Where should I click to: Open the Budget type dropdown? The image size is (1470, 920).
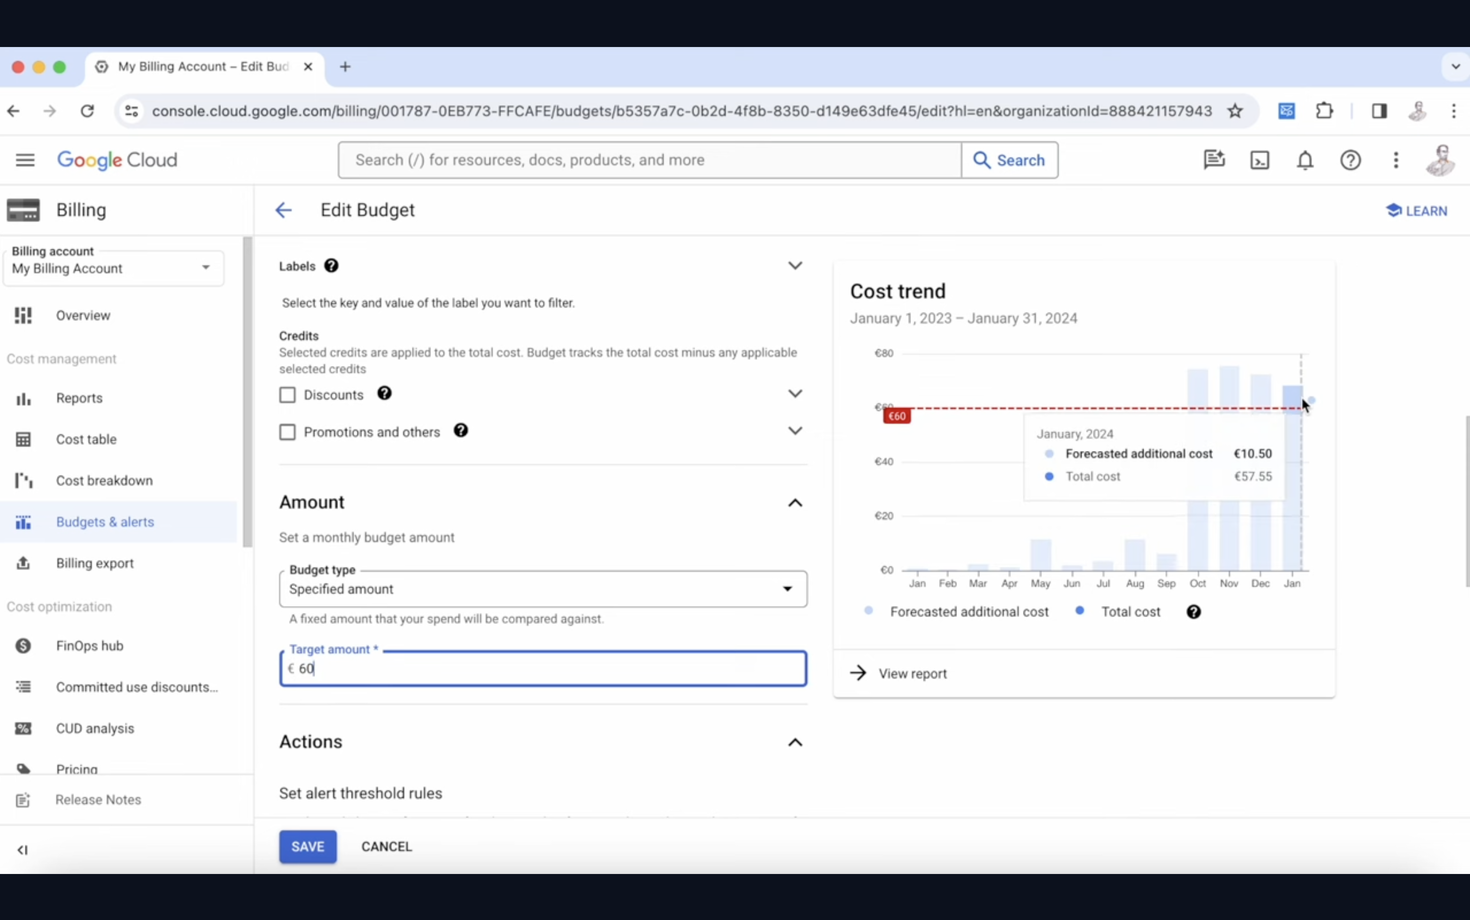coord(543,589)
